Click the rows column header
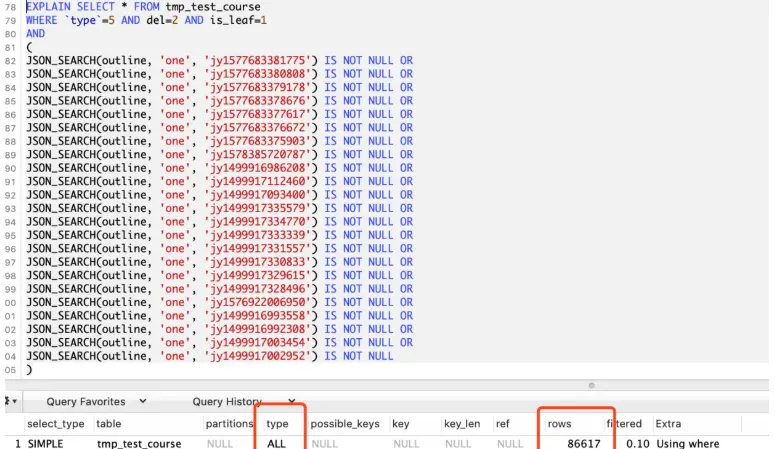Image resolution: width=775 pixels, height=449 pixels. [x=559, y=424]
